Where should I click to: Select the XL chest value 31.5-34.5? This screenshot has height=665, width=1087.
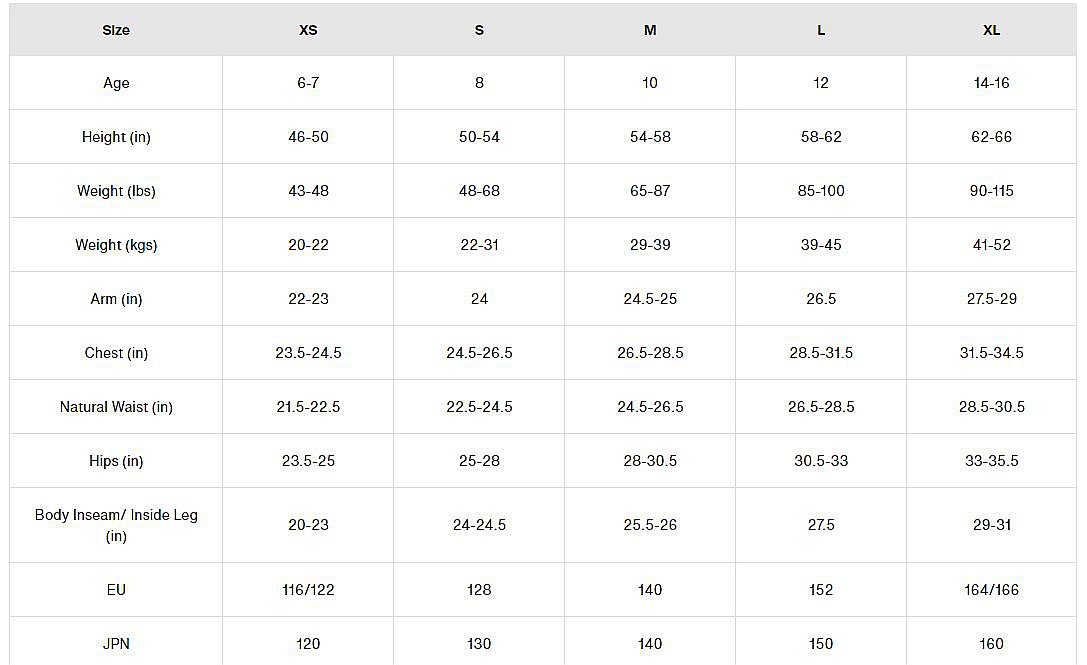click(991, 353)
